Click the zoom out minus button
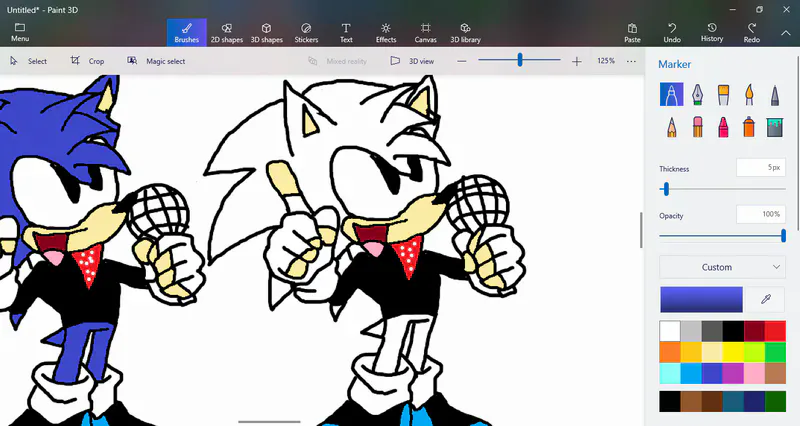This screenshot has height=426, width=800. [x=462, y=61]
